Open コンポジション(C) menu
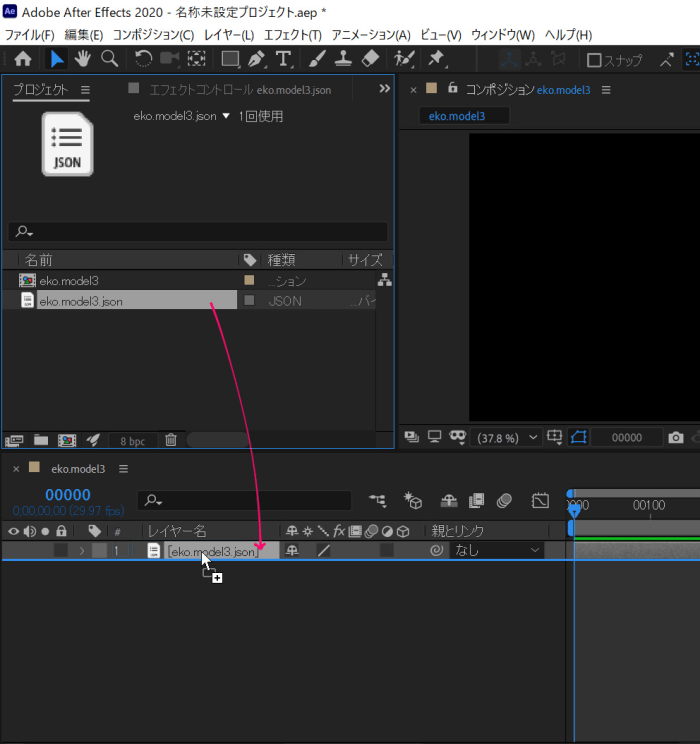Viewport: 700px width, 744px height. click(153, 35)
